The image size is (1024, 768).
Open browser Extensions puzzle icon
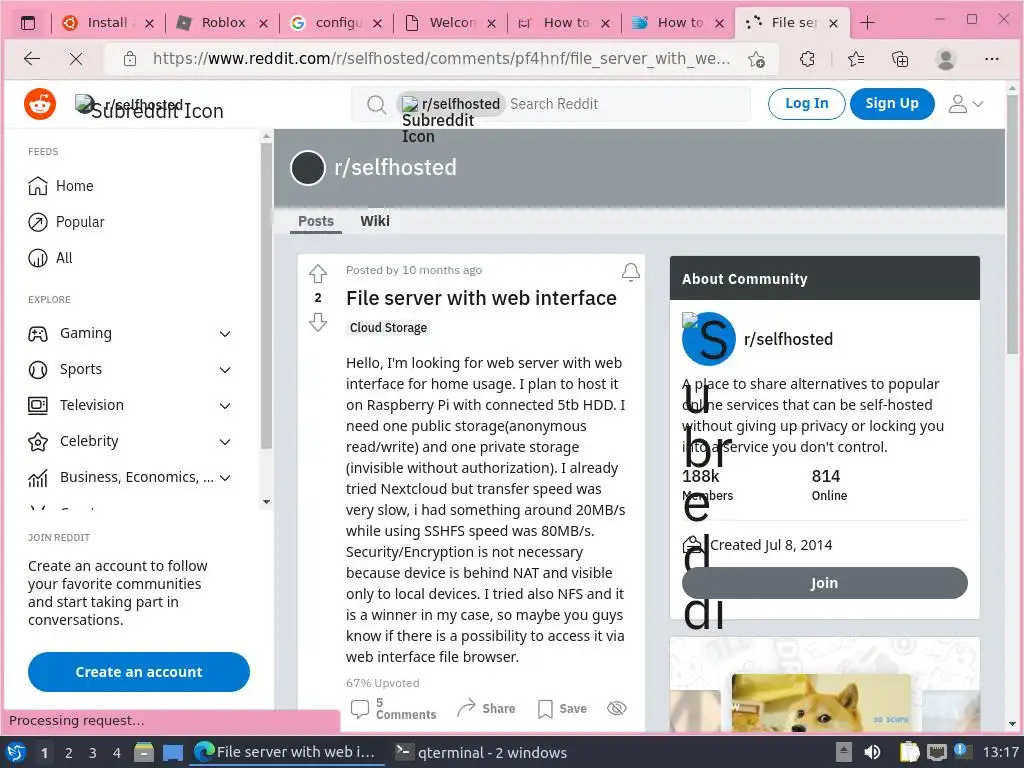tap(807, 59)
